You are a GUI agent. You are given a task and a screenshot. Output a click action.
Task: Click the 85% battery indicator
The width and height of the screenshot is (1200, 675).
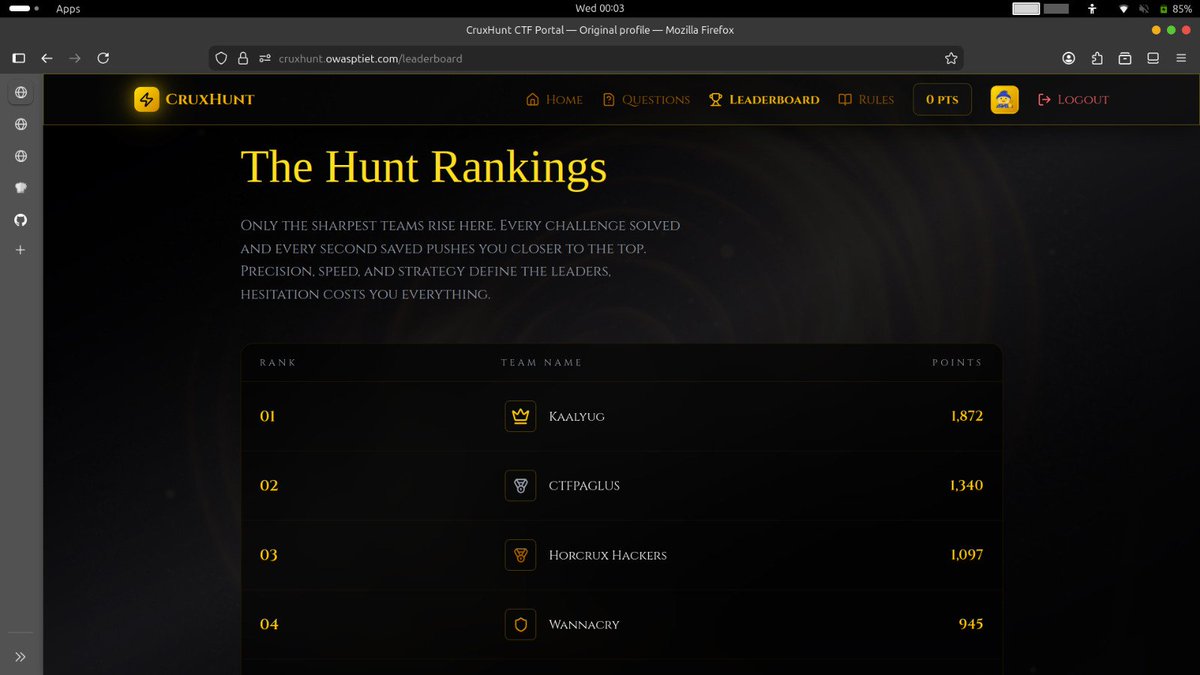point(1175,9)
